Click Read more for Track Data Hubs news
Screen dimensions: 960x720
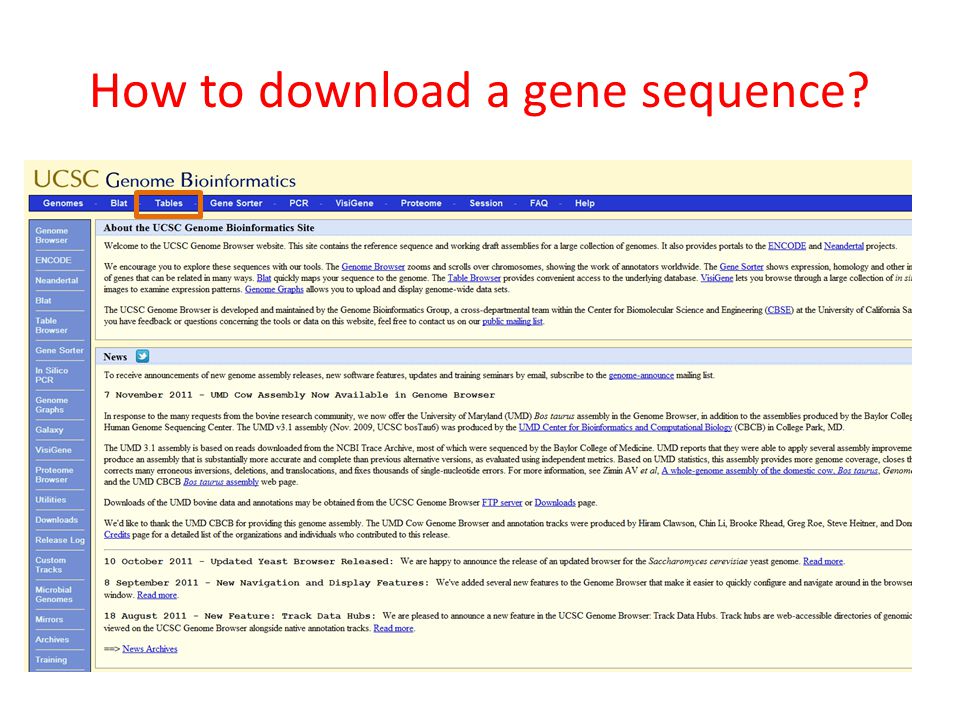click(394, 628)
